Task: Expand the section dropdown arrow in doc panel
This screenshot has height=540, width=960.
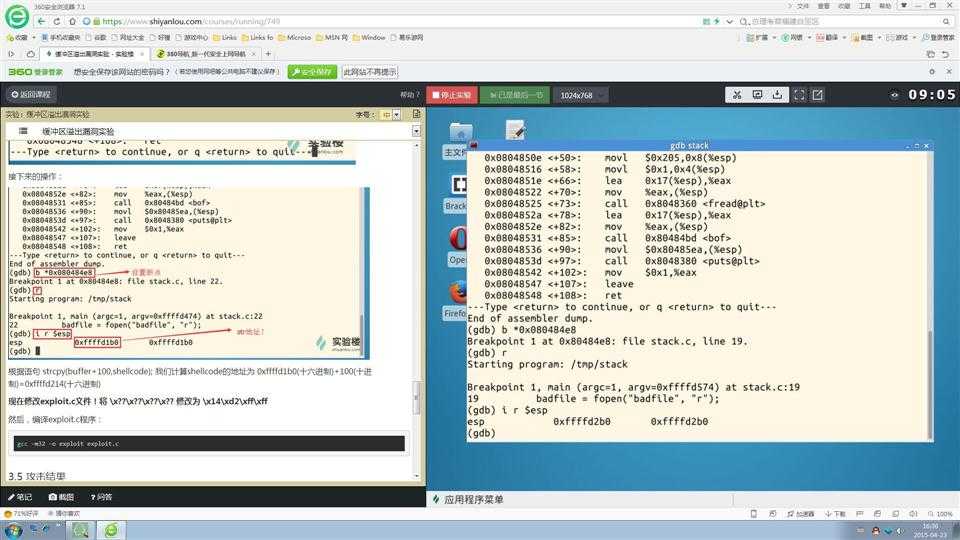Action: point(416,131)
